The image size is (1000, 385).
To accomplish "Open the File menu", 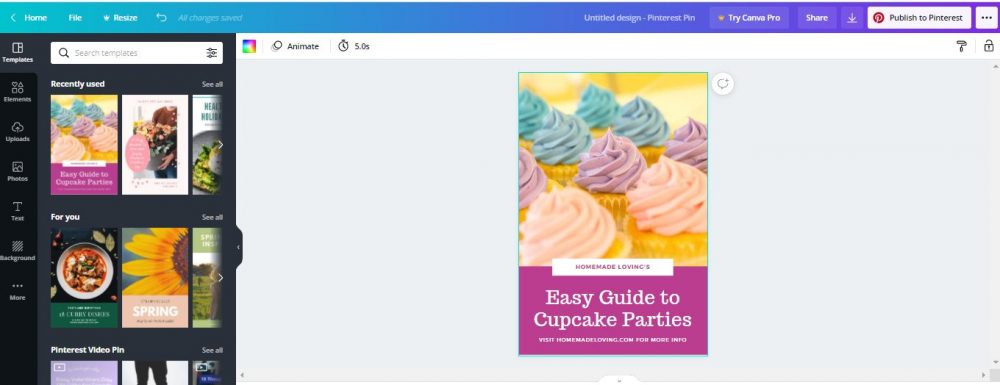I will click(x=75, y=18).
